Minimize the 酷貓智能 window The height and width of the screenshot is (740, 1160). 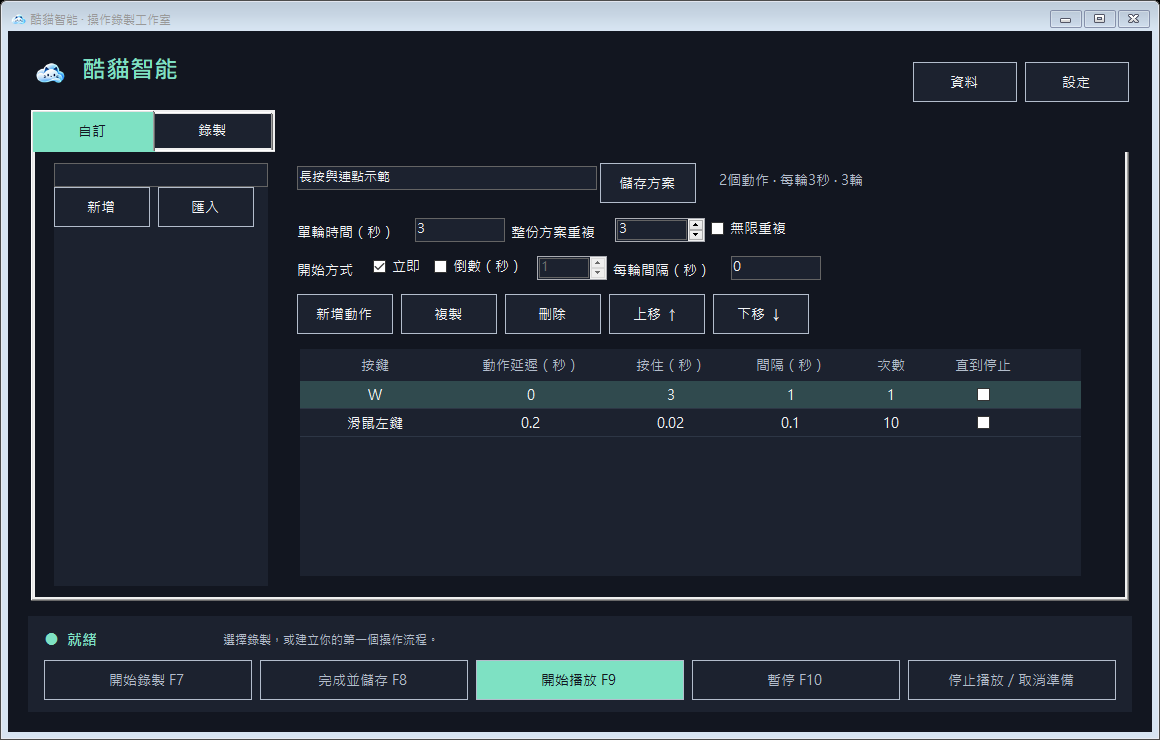1066,19
